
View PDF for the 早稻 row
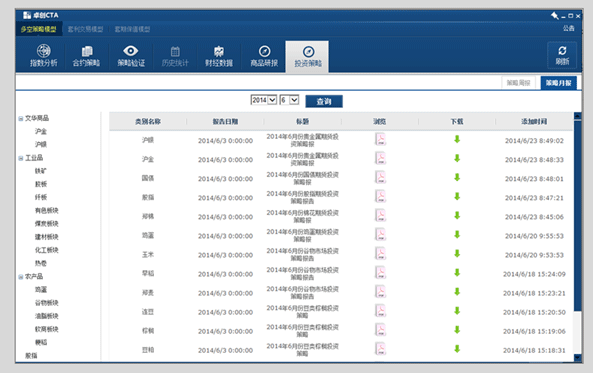pos(380,273)
